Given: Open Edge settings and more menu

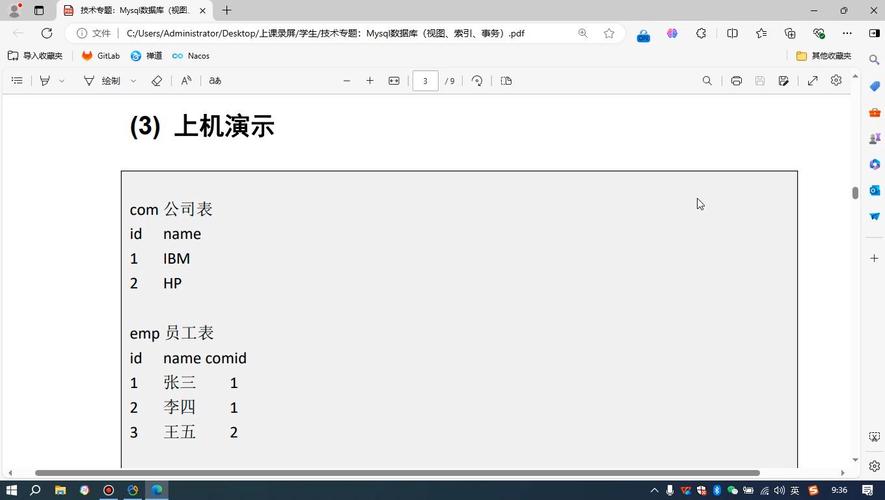Looking at the screenshot, I should (x=847, y=33).
